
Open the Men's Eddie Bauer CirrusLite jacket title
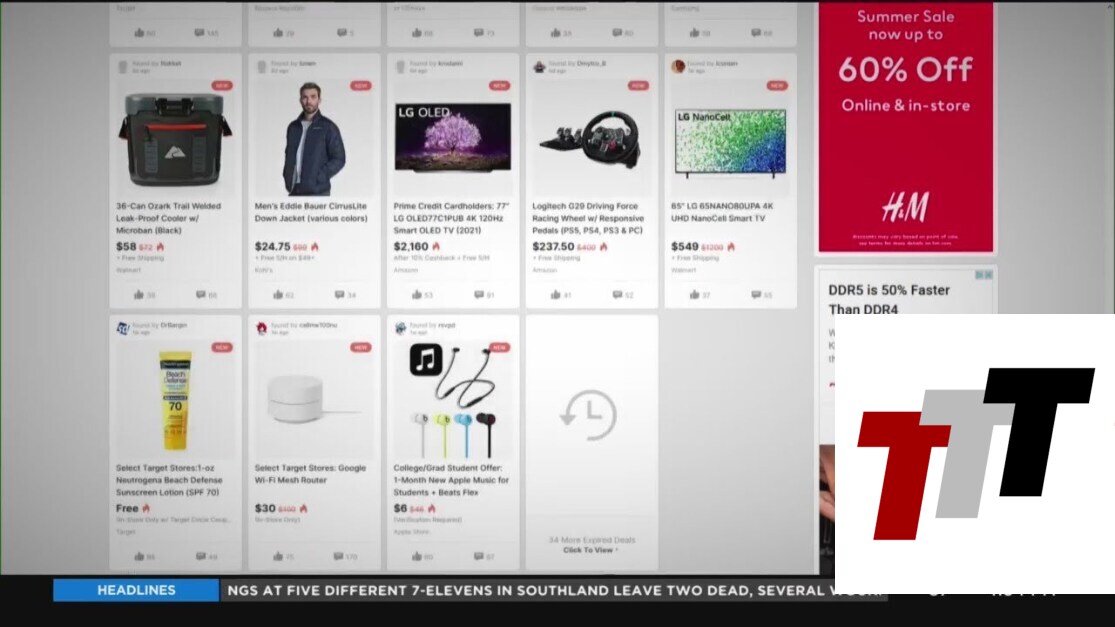point(311,212)
